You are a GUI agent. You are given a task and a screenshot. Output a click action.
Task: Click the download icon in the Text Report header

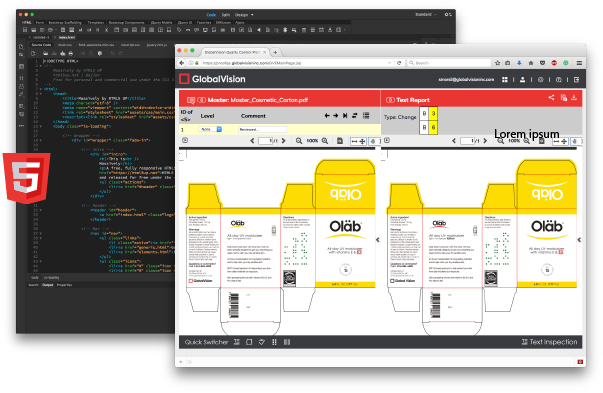[574, 97]
